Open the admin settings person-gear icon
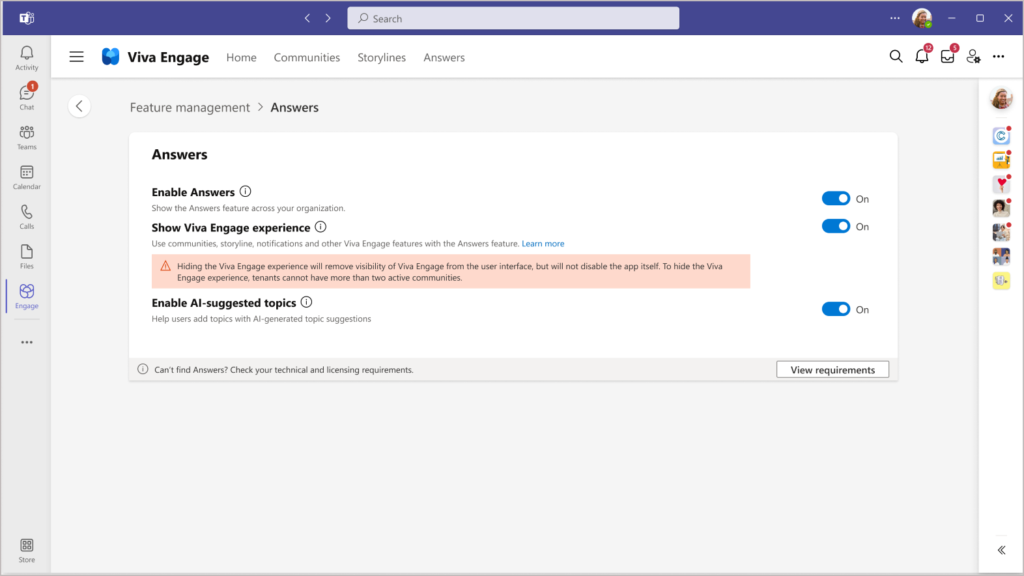1024x576 pixels. click(974, 57)
